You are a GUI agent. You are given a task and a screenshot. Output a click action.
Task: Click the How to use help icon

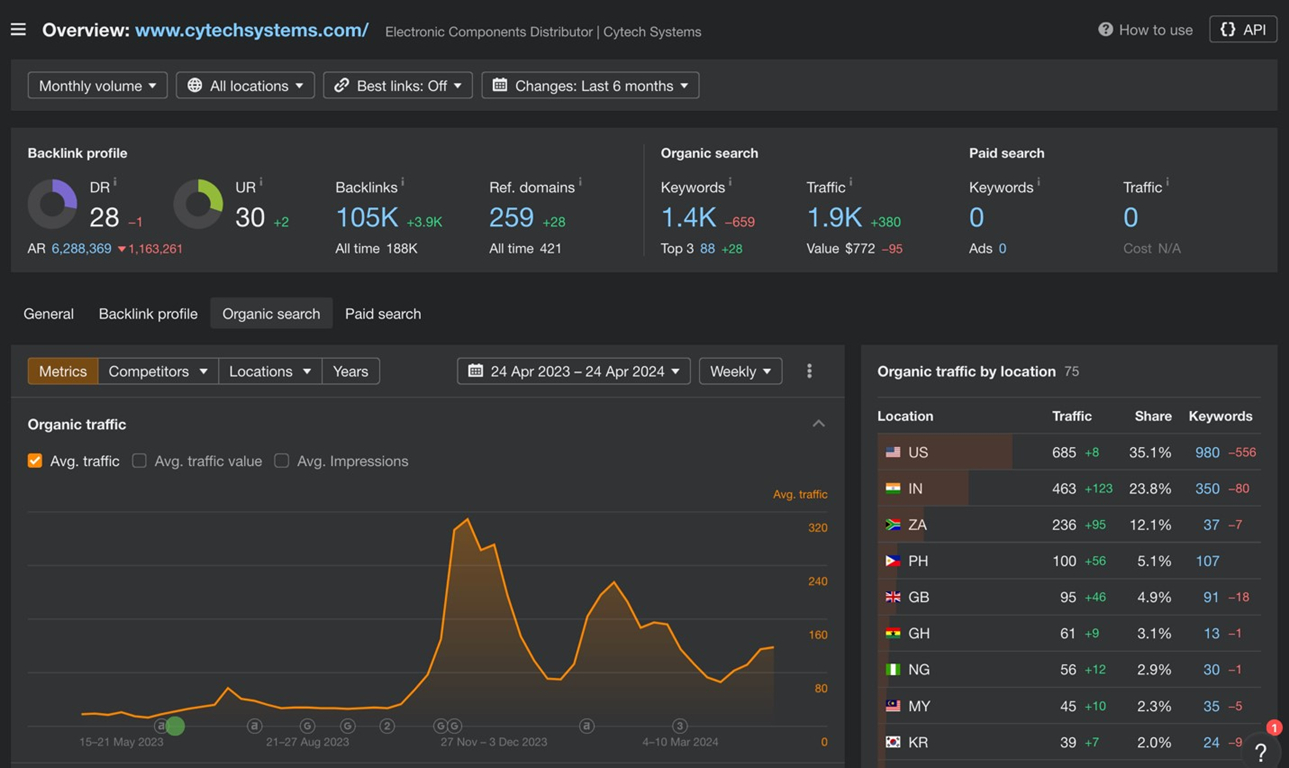pyautogui.click(x=1105, y=30)
